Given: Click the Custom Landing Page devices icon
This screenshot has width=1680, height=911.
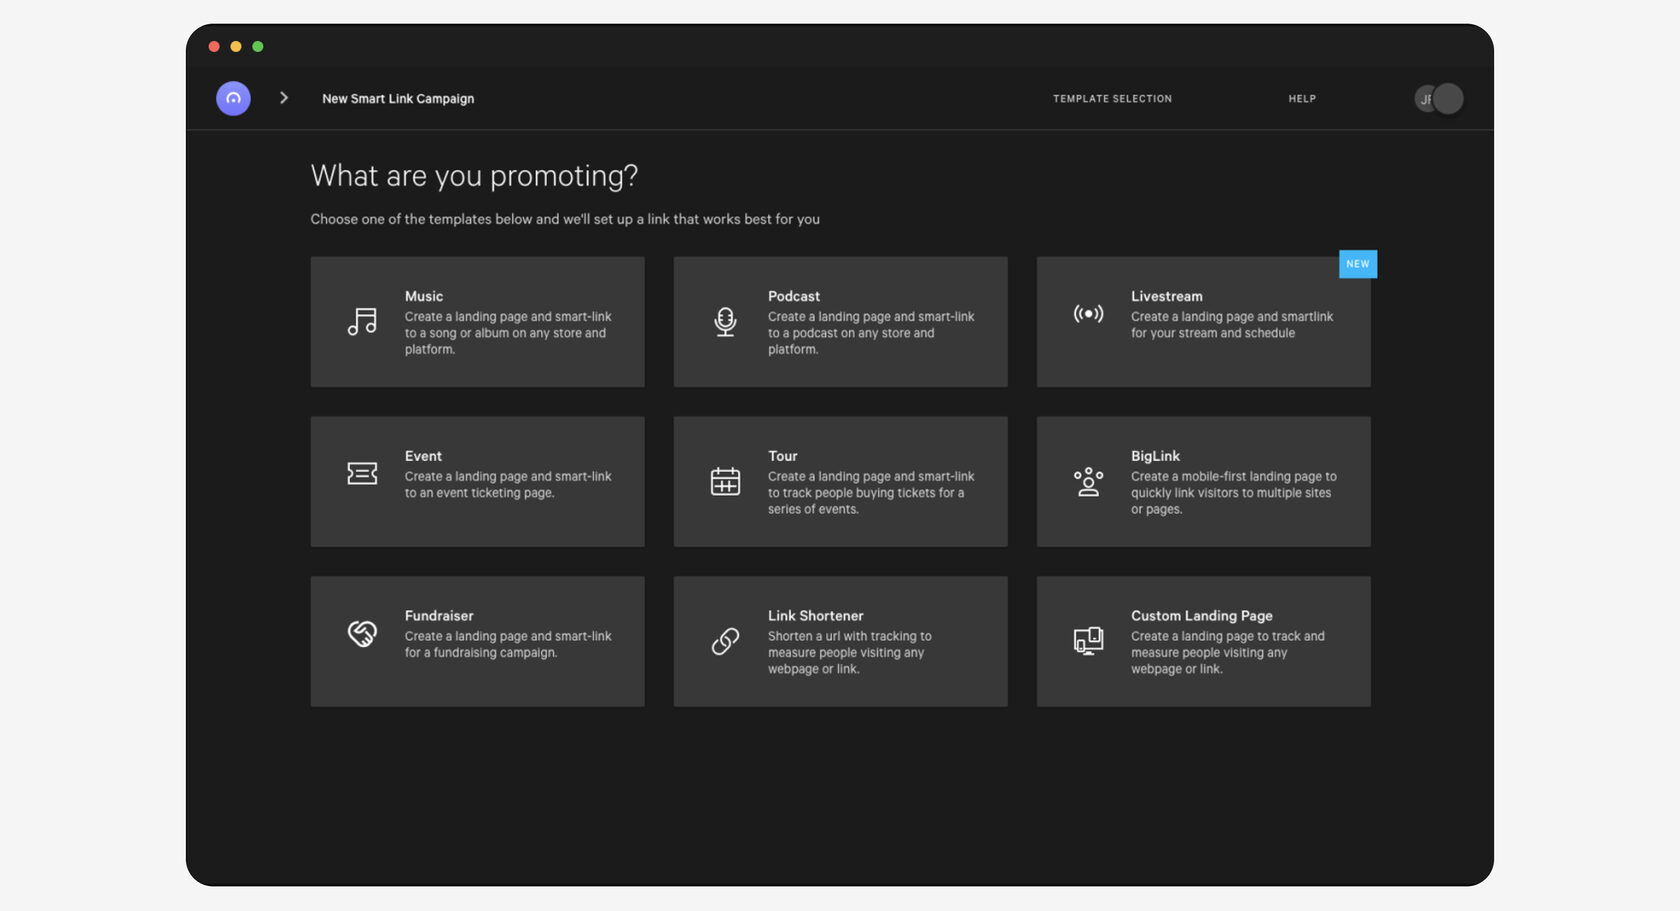Looking at the screenshot, I should click(x=1088, y=640).
